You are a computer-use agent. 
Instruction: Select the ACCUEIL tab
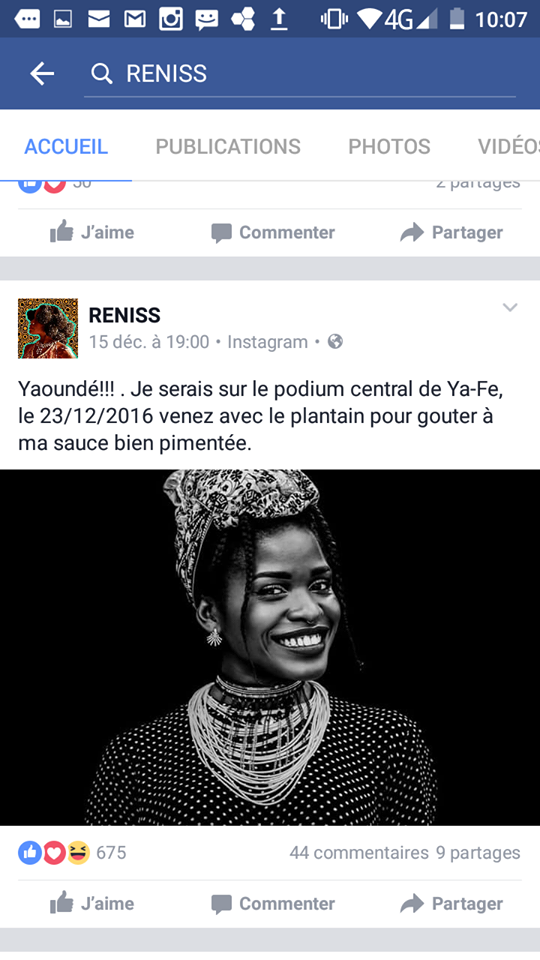[x=66, y=146]
